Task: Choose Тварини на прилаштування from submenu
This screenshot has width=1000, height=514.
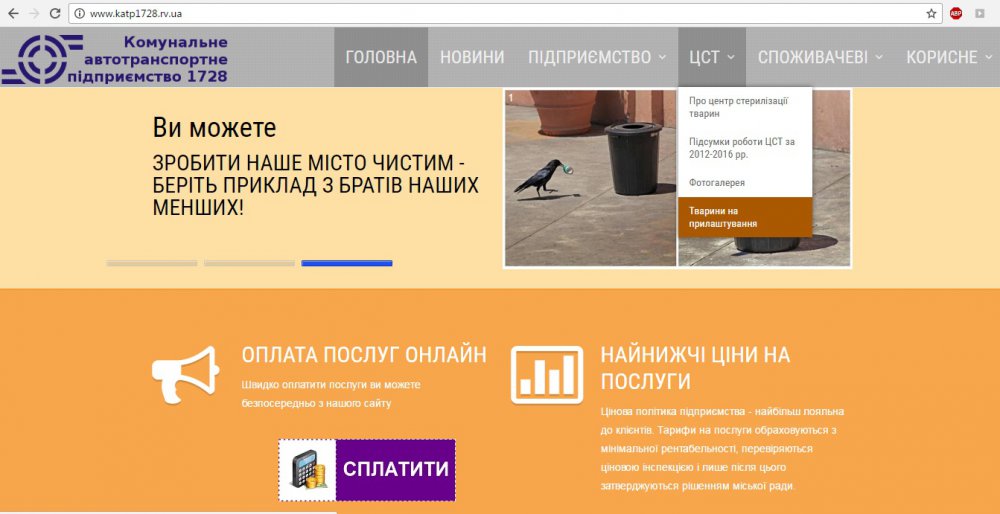Action: point(744,217)
